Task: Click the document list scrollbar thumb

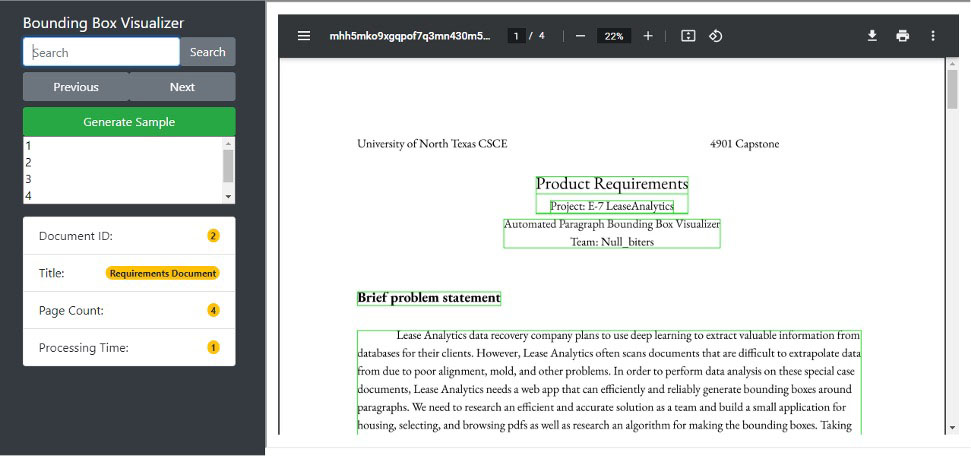Action: 229,165
